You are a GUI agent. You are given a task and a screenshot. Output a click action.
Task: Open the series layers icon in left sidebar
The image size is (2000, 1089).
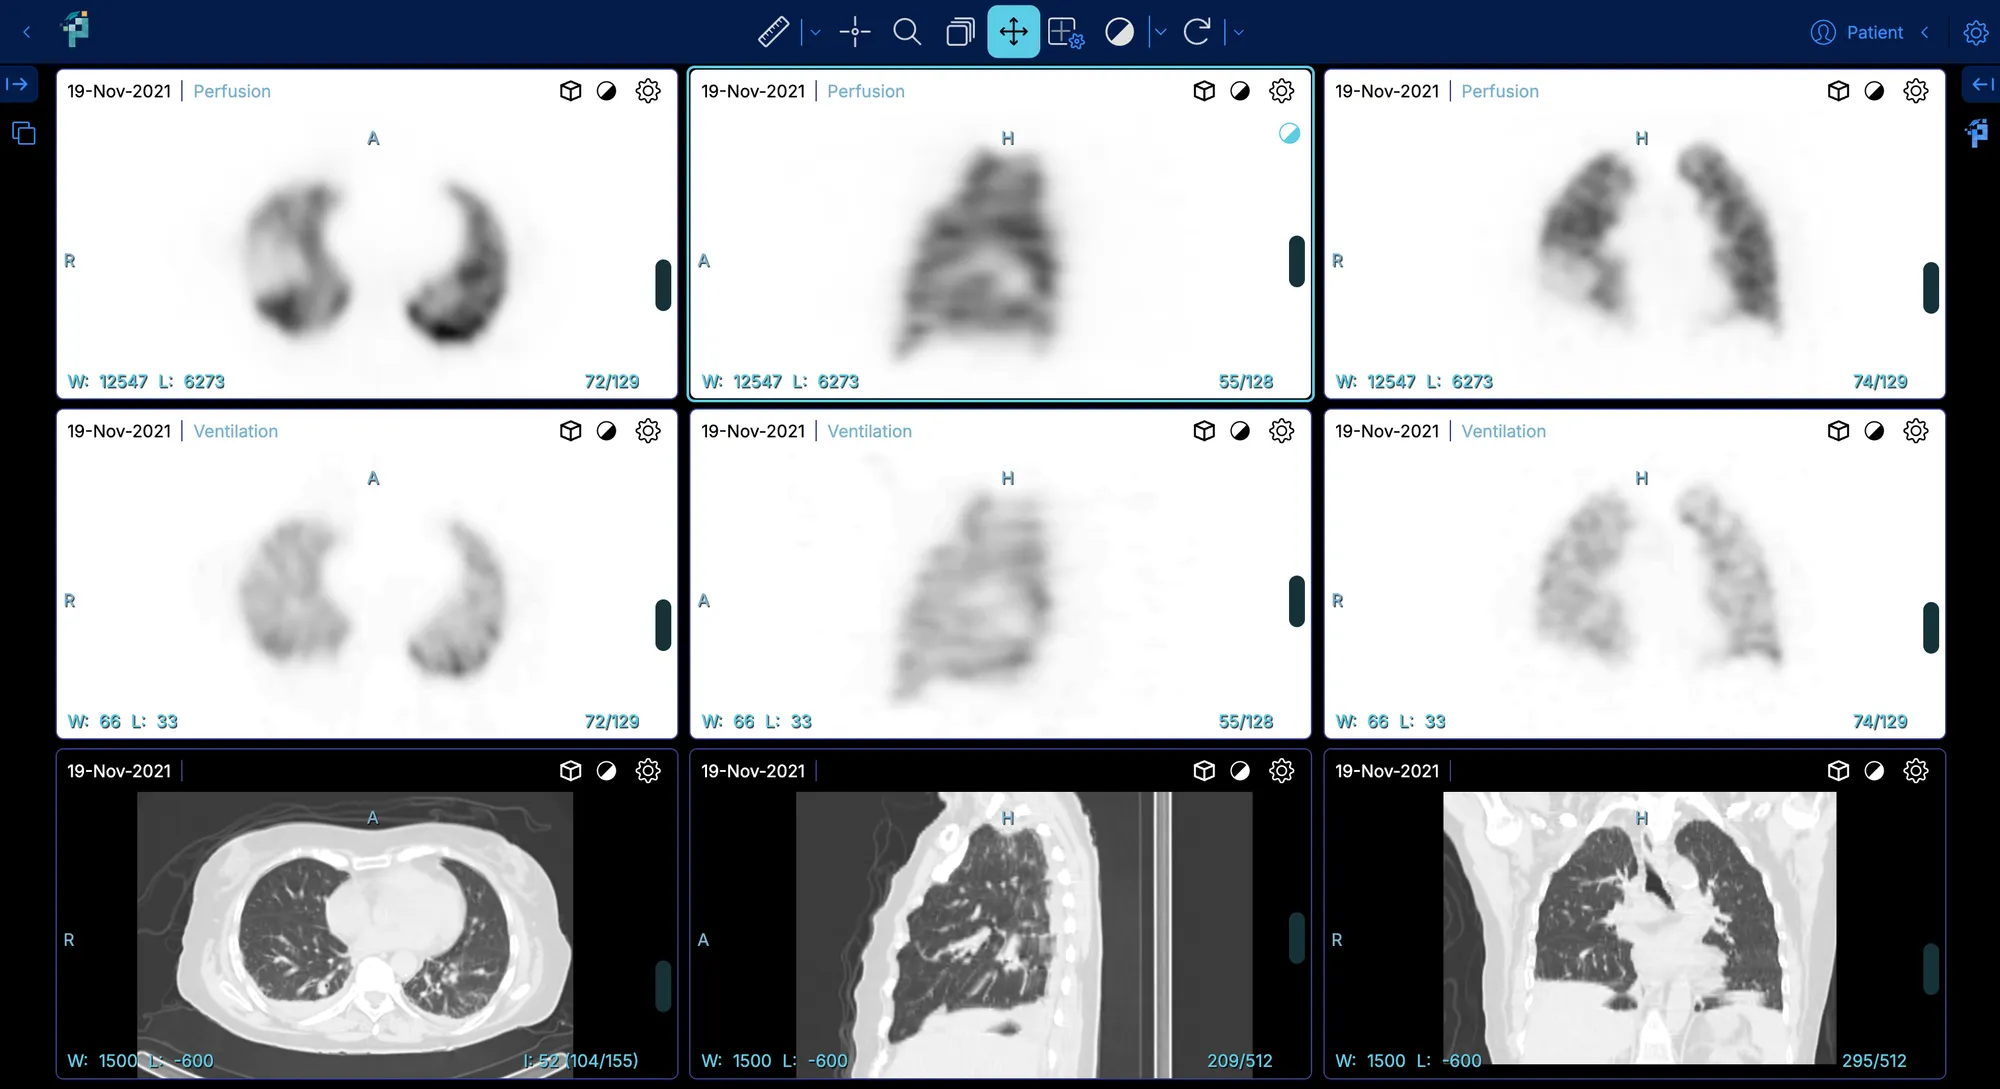pos(24,133)
